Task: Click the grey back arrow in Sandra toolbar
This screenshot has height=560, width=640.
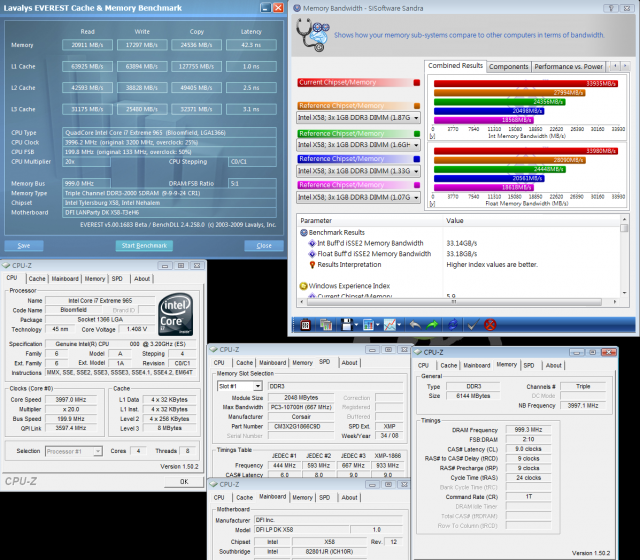Action: coord(415,325)
